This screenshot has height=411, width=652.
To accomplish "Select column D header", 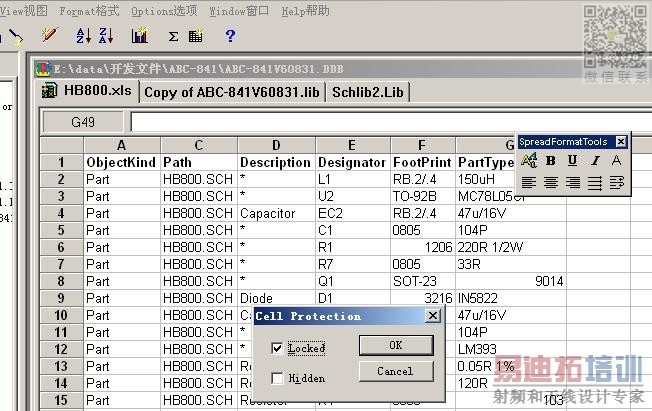I will 276,145.
